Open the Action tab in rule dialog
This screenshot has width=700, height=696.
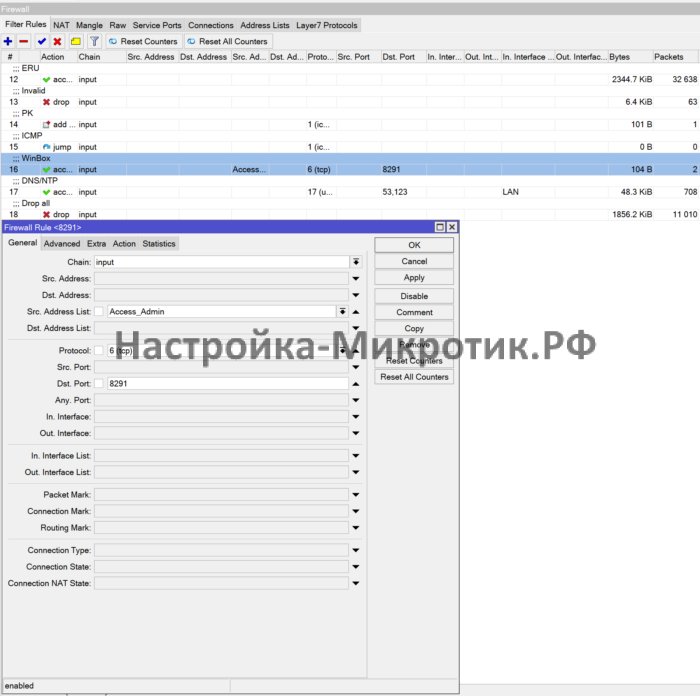coord(124,244)
